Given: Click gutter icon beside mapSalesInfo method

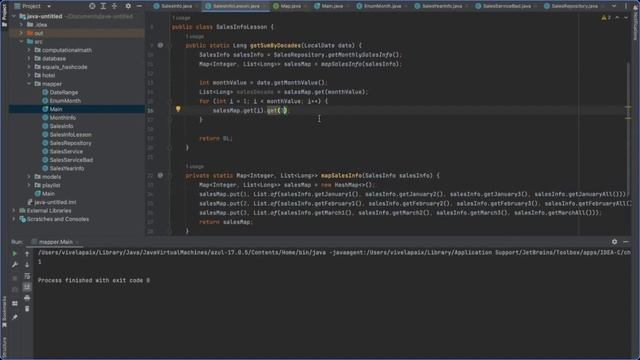Looking at the screenshot, I should (x=160, y=175).
